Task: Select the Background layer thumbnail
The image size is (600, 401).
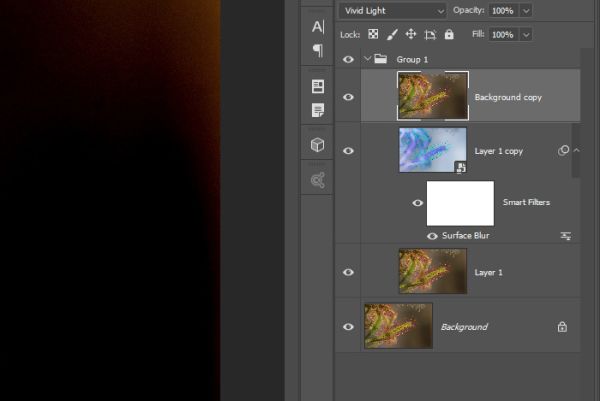Action: pyautogui.click(x=398, y=326)
